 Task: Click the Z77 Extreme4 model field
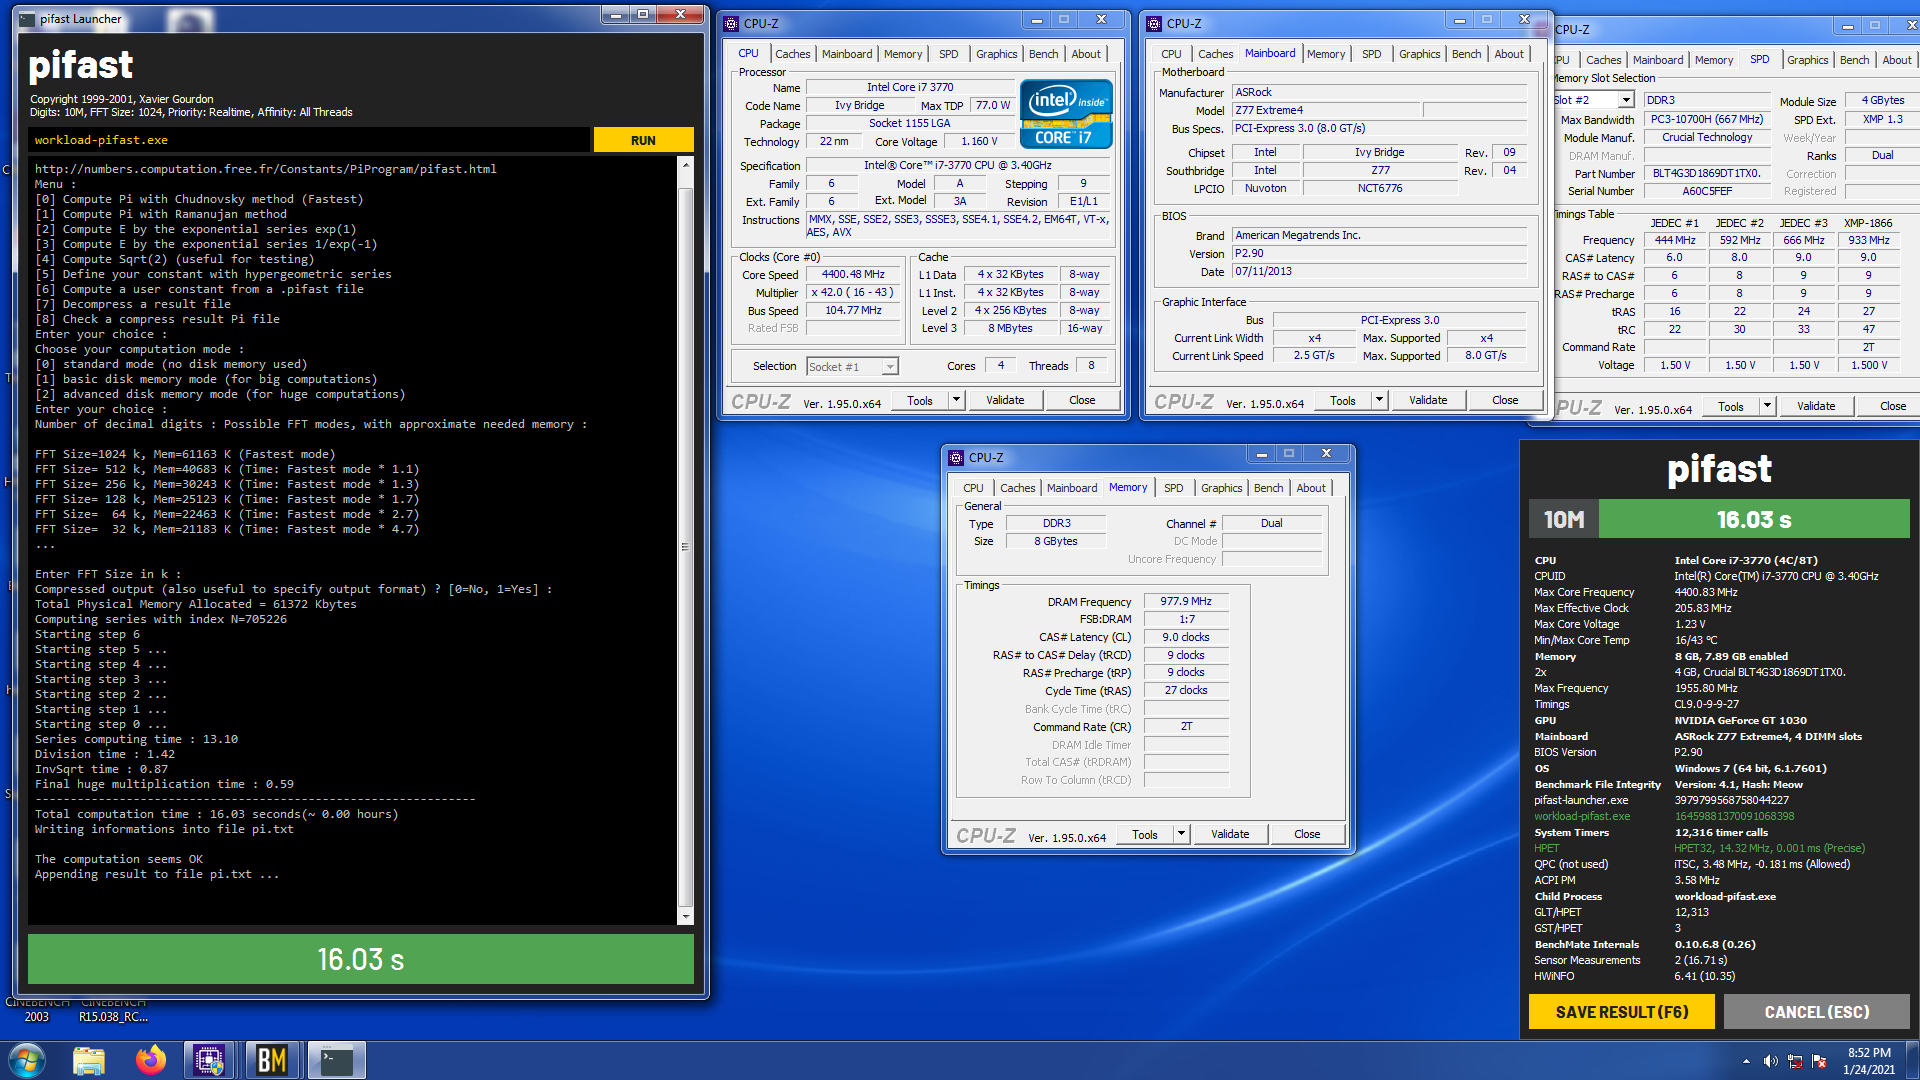tap(1326, 110)
